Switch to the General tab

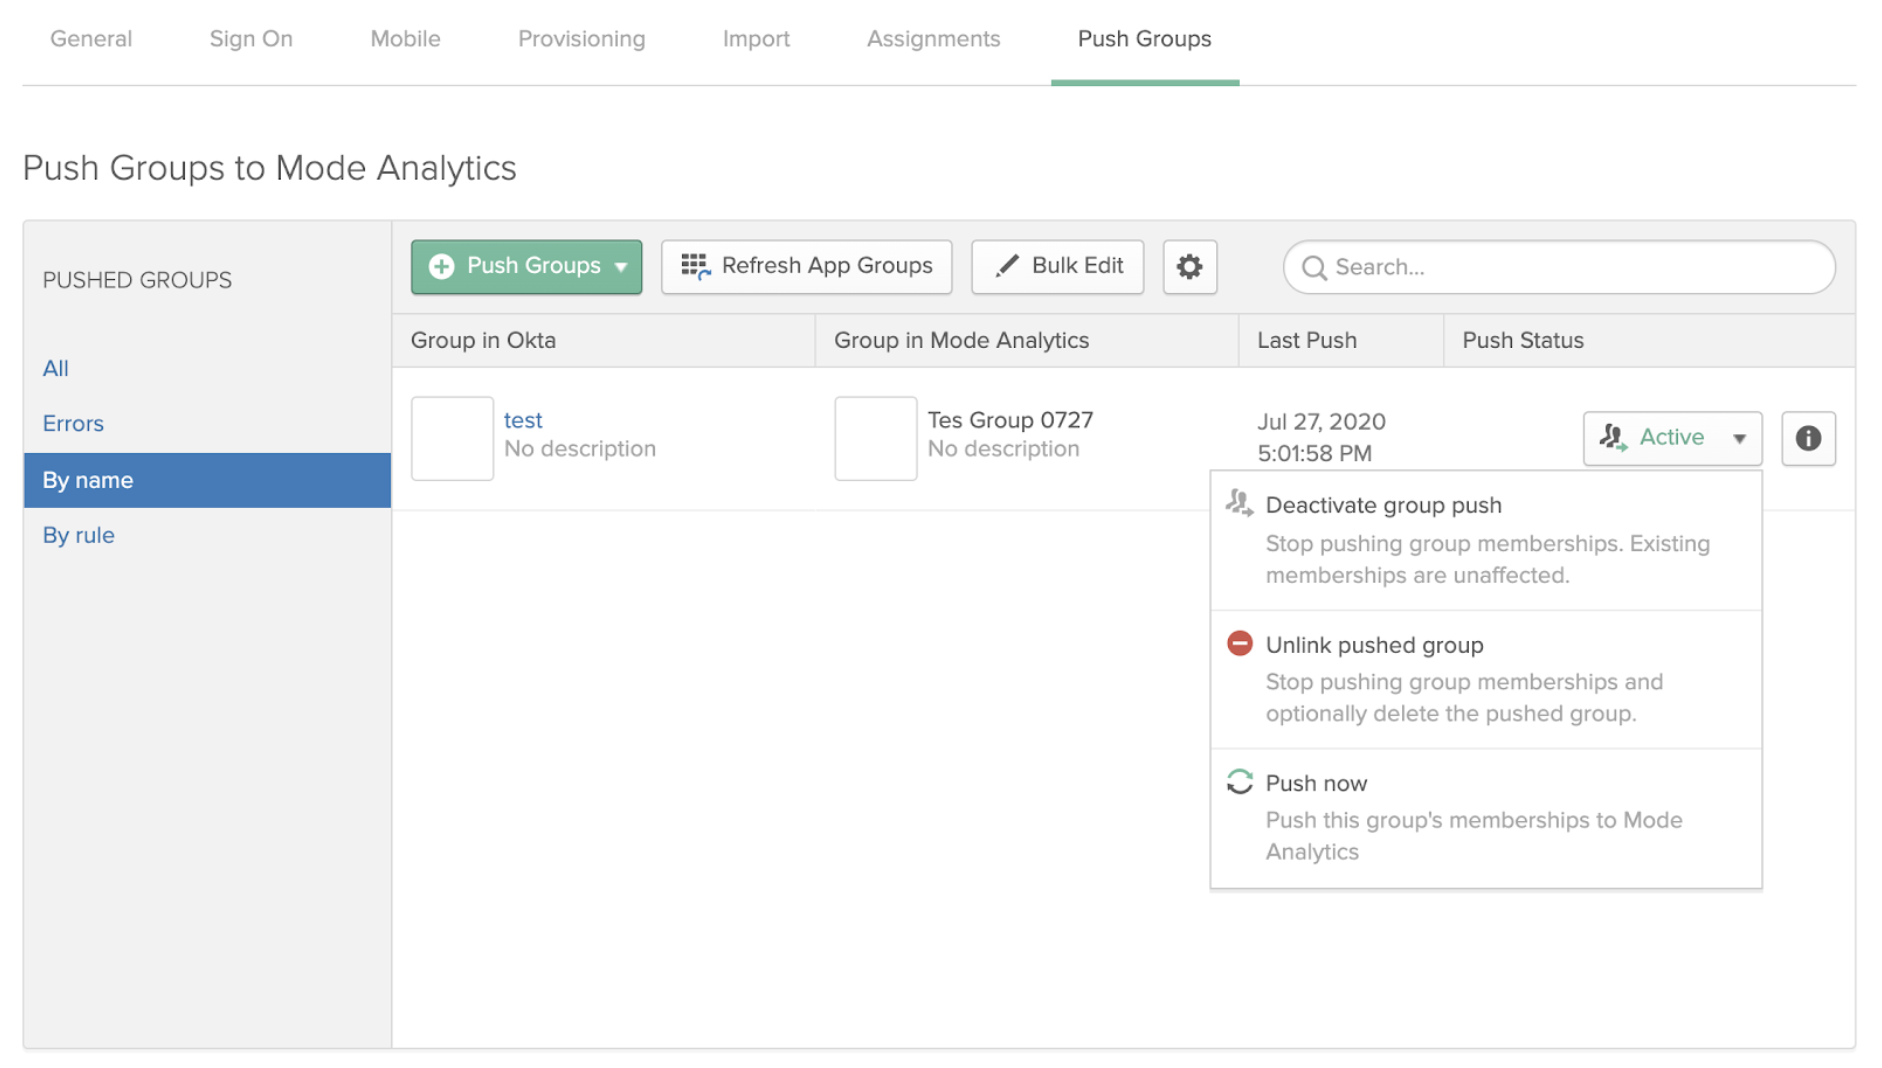[x=91, y=39]
